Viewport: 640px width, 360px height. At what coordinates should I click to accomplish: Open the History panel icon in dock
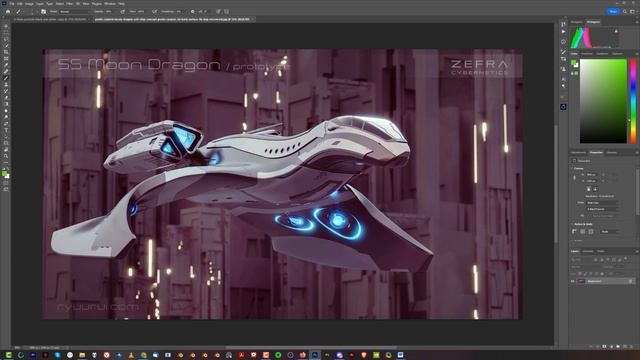coord(563,24)
